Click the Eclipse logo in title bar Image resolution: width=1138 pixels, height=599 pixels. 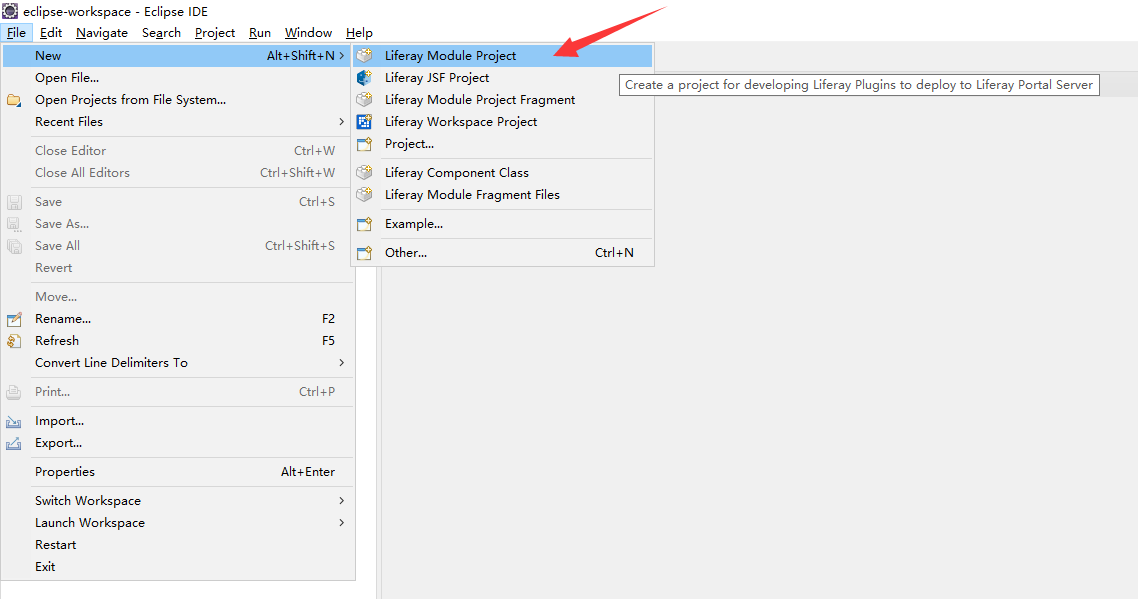point(10,11)
